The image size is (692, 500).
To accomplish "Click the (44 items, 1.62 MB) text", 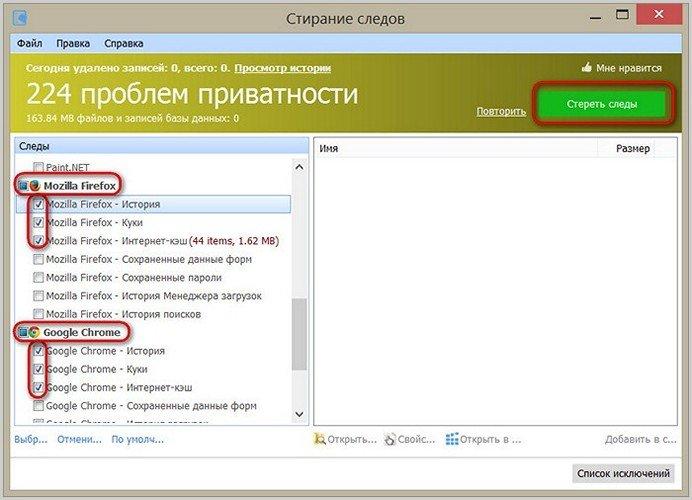I will click(x=234, y=241).
